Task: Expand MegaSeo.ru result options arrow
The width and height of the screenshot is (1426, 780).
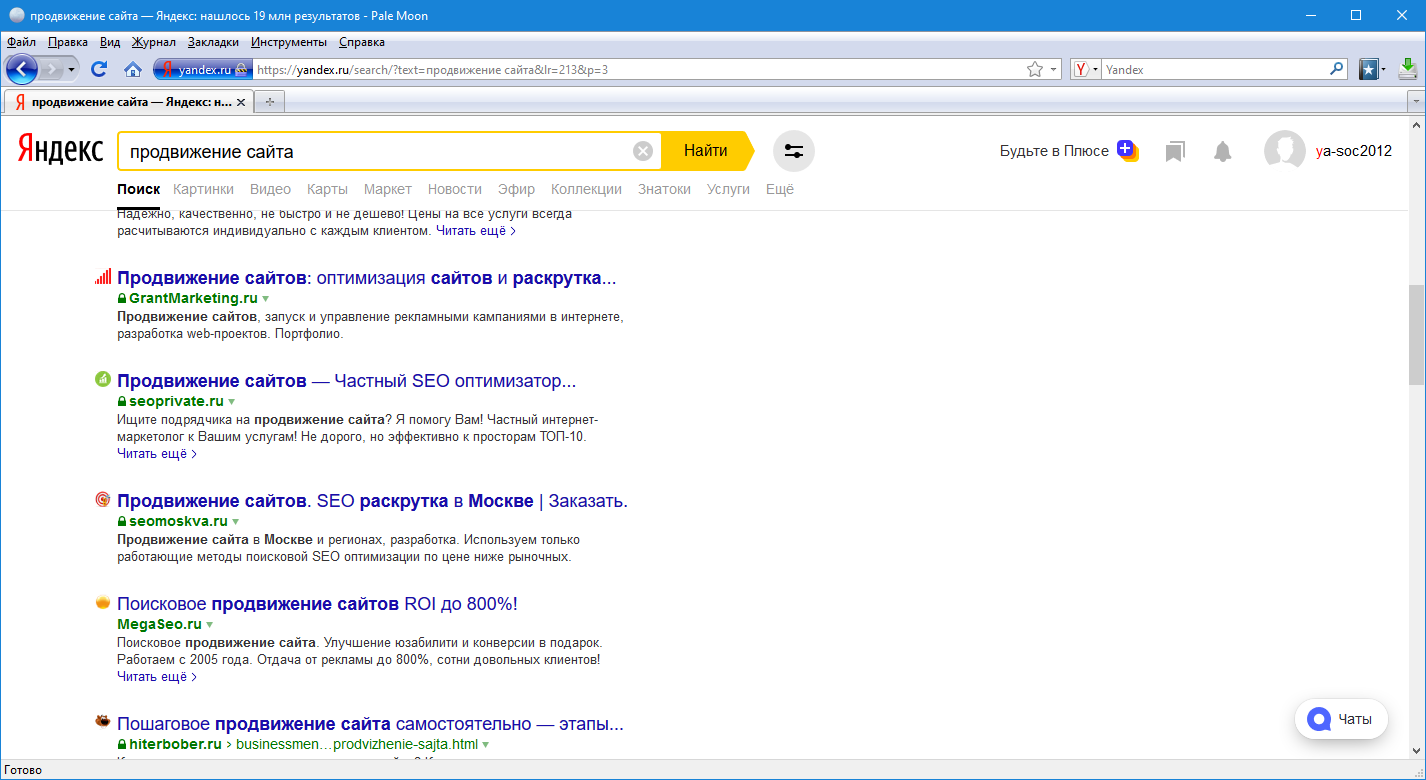Action: tap(210, 625)
